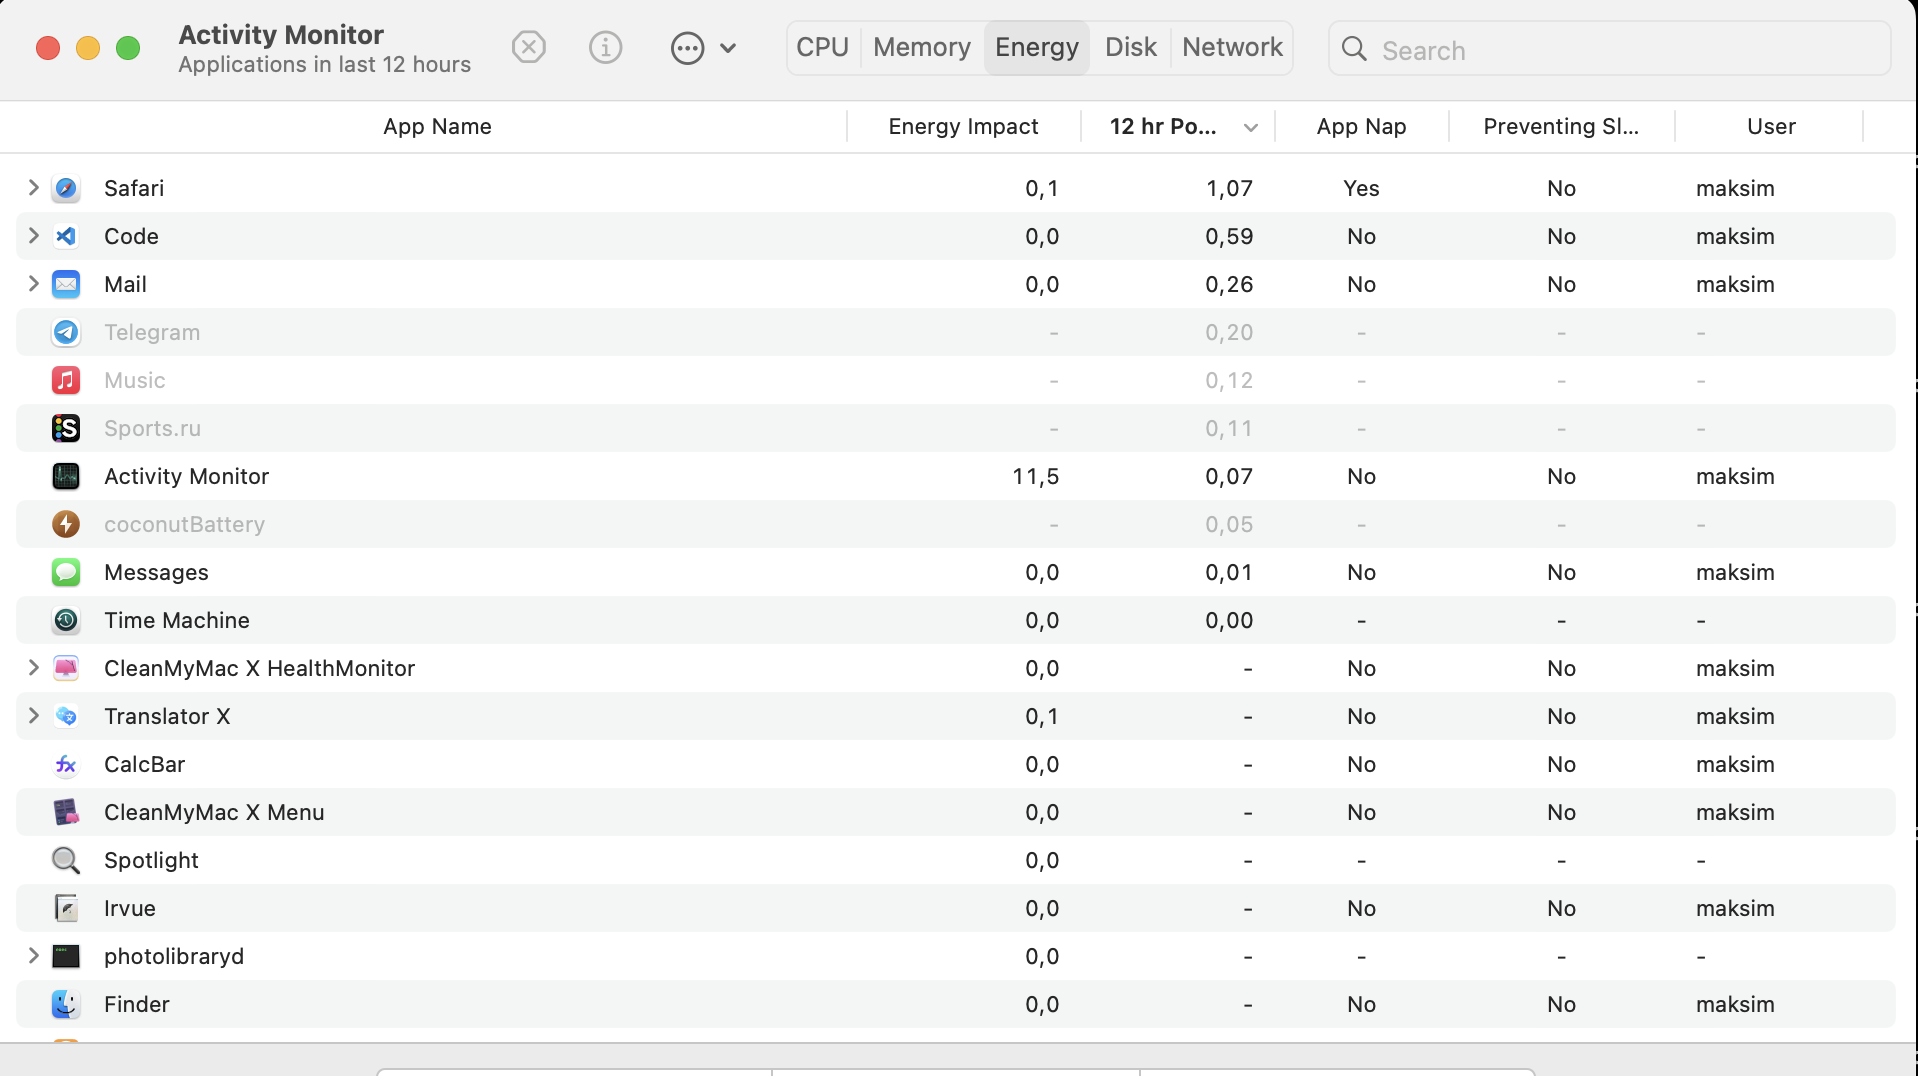
Task: Expand the CleanMyMac X HealthMonitor group
Action: pyautogui.click(x=33, y=667)
